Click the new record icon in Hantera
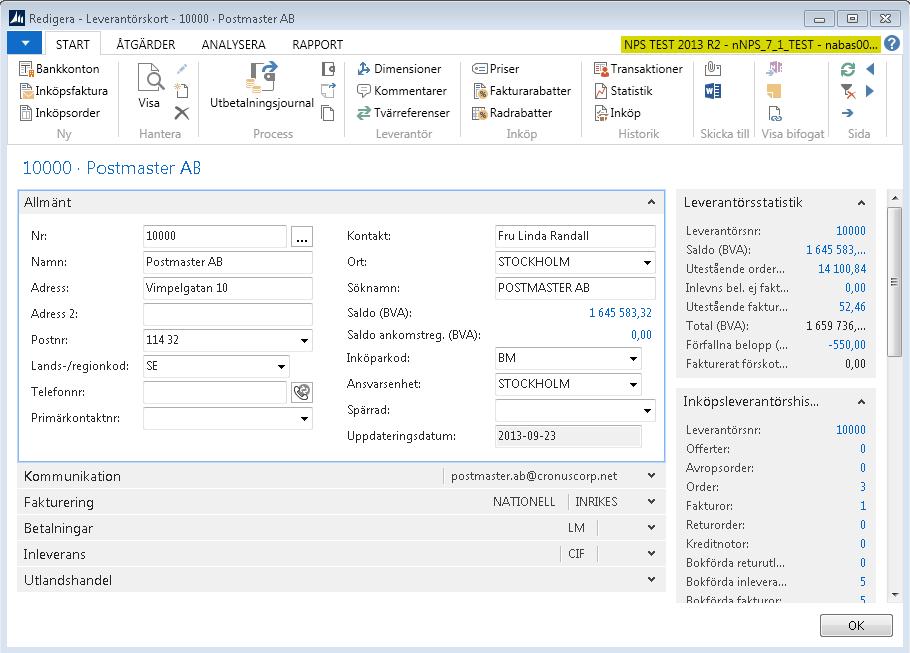 coord(182,91)
